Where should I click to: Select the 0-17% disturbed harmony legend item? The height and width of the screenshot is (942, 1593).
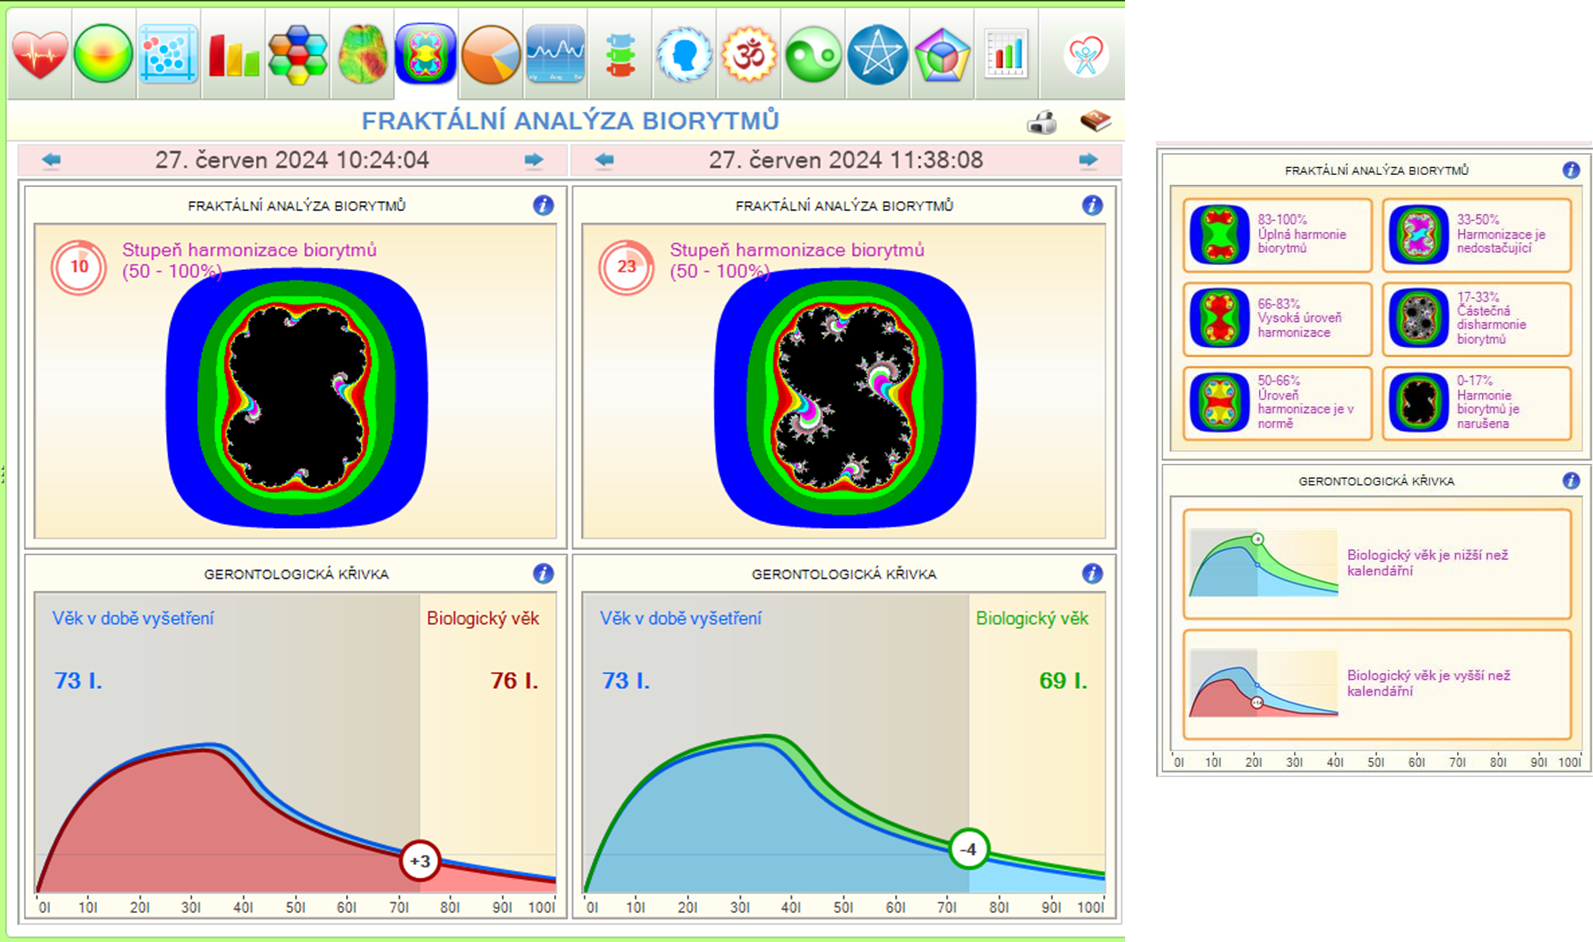1477,403
